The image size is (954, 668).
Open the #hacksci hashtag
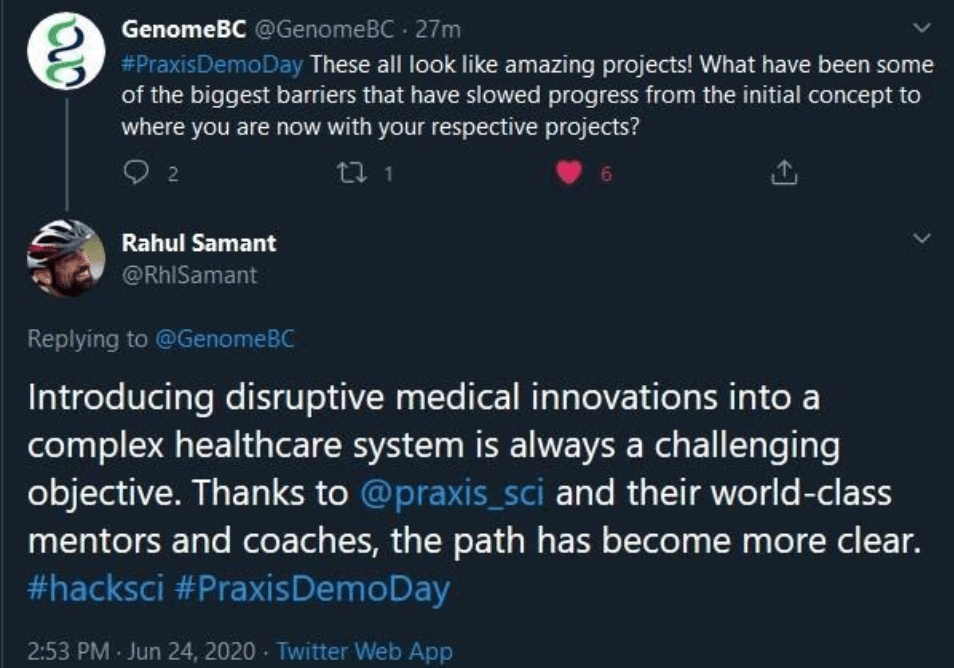(93, 589)
